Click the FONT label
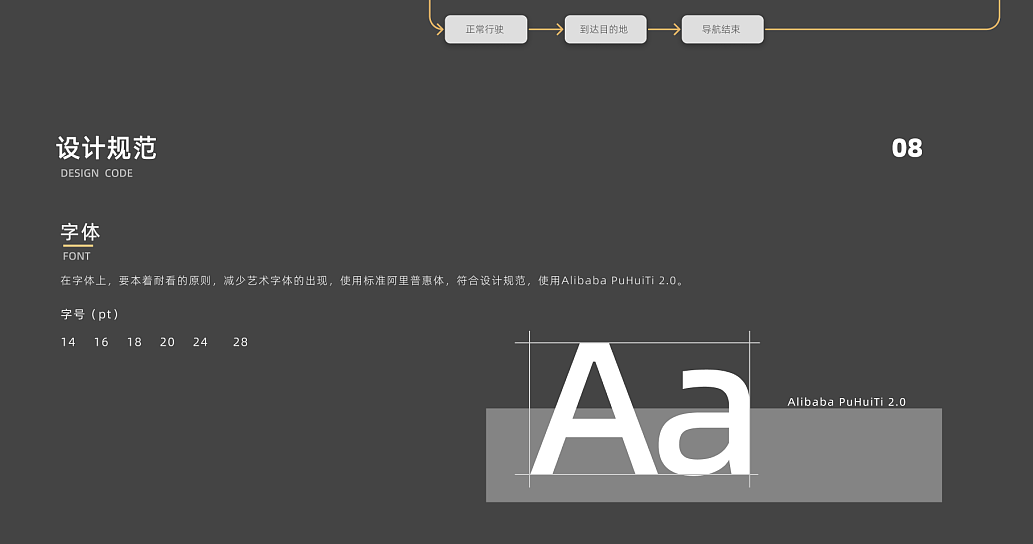This screenshot has height=544, width=1033. coord(76,256)
